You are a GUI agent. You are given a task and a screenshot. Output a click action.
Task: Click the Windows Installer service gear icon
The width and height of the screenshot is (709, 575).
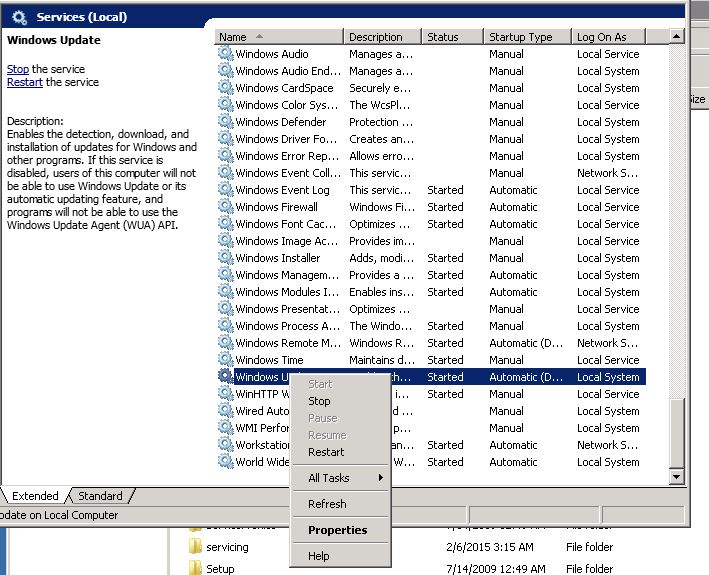click(225, 257)
